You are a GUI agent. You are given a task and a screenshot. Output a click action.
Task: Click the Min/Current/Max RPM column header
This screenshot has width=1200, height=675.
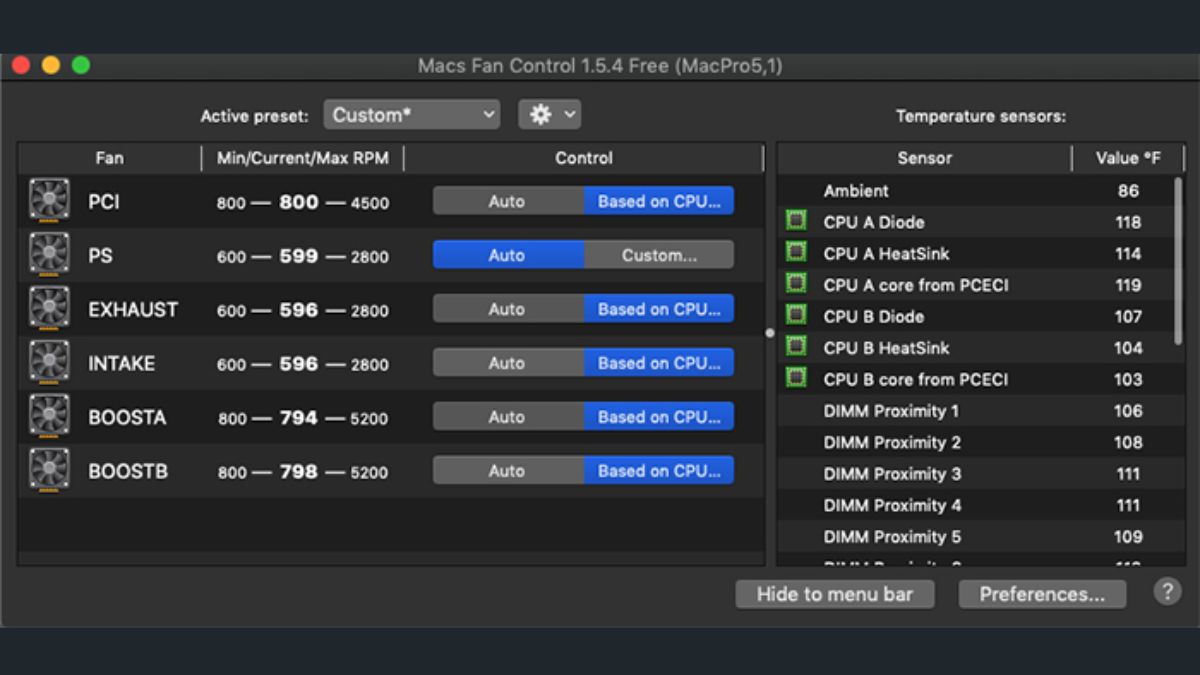coord(303,158)
